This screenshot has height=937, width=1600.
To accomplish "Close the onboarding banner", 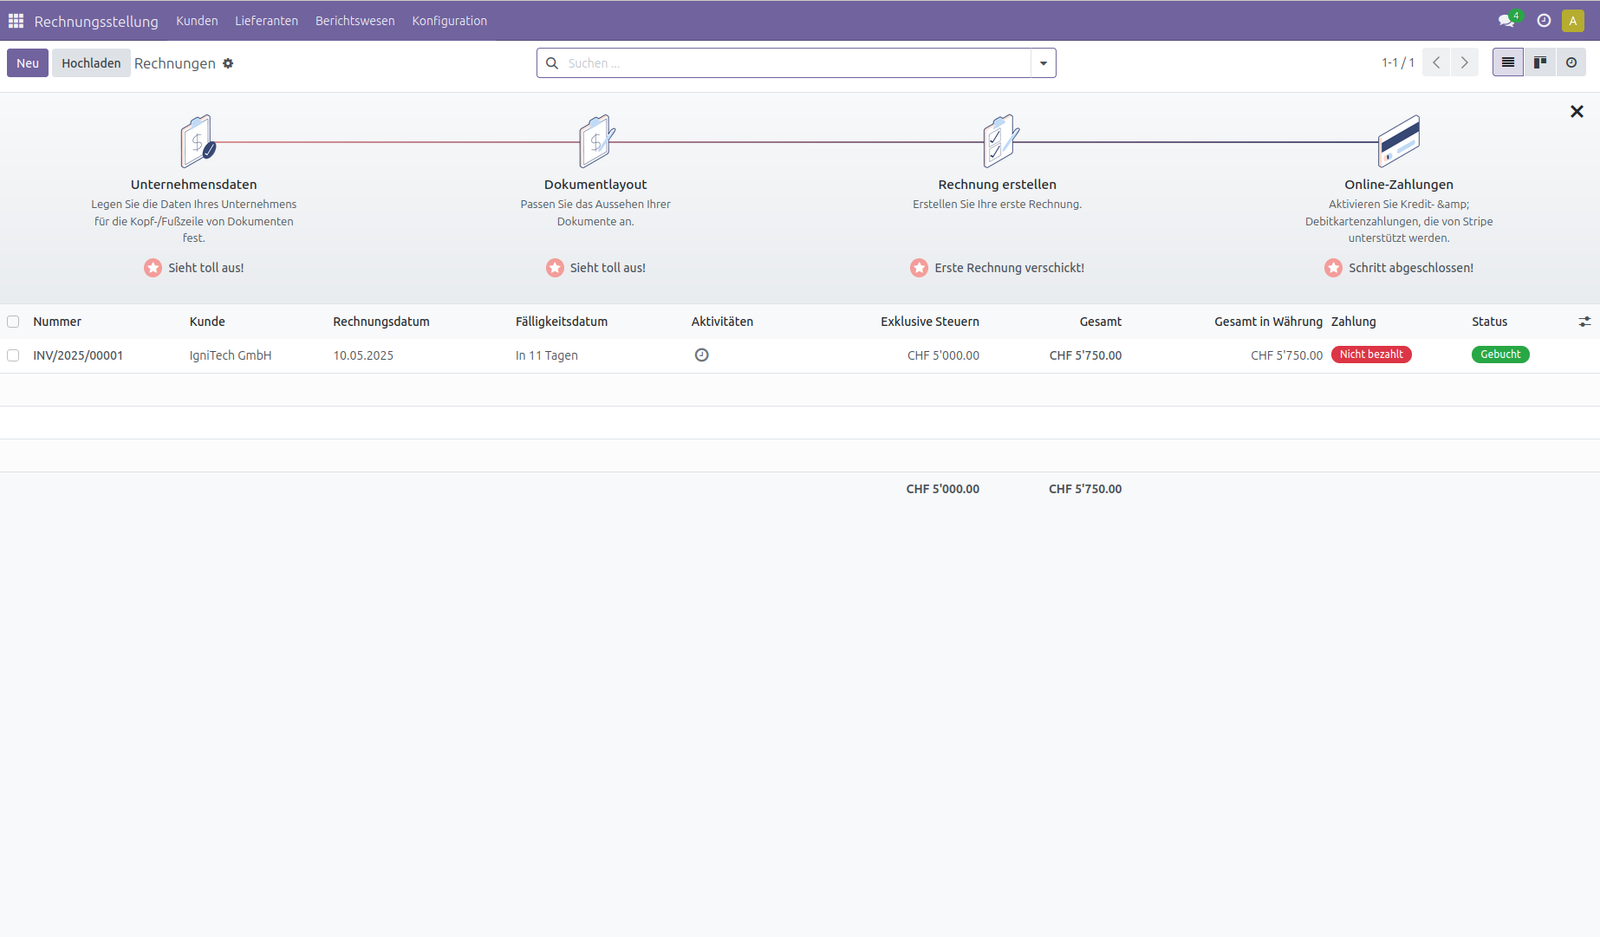I will click(x=1577, y=112).
